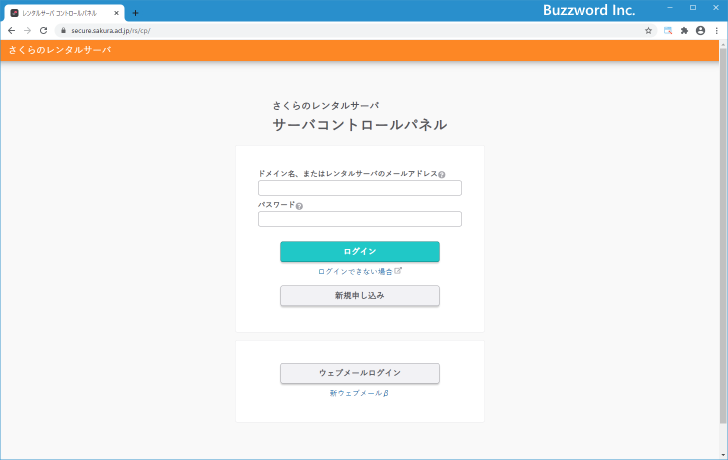Open the extensions puzzle icon

pyautogui.click(x=684, y=31)
